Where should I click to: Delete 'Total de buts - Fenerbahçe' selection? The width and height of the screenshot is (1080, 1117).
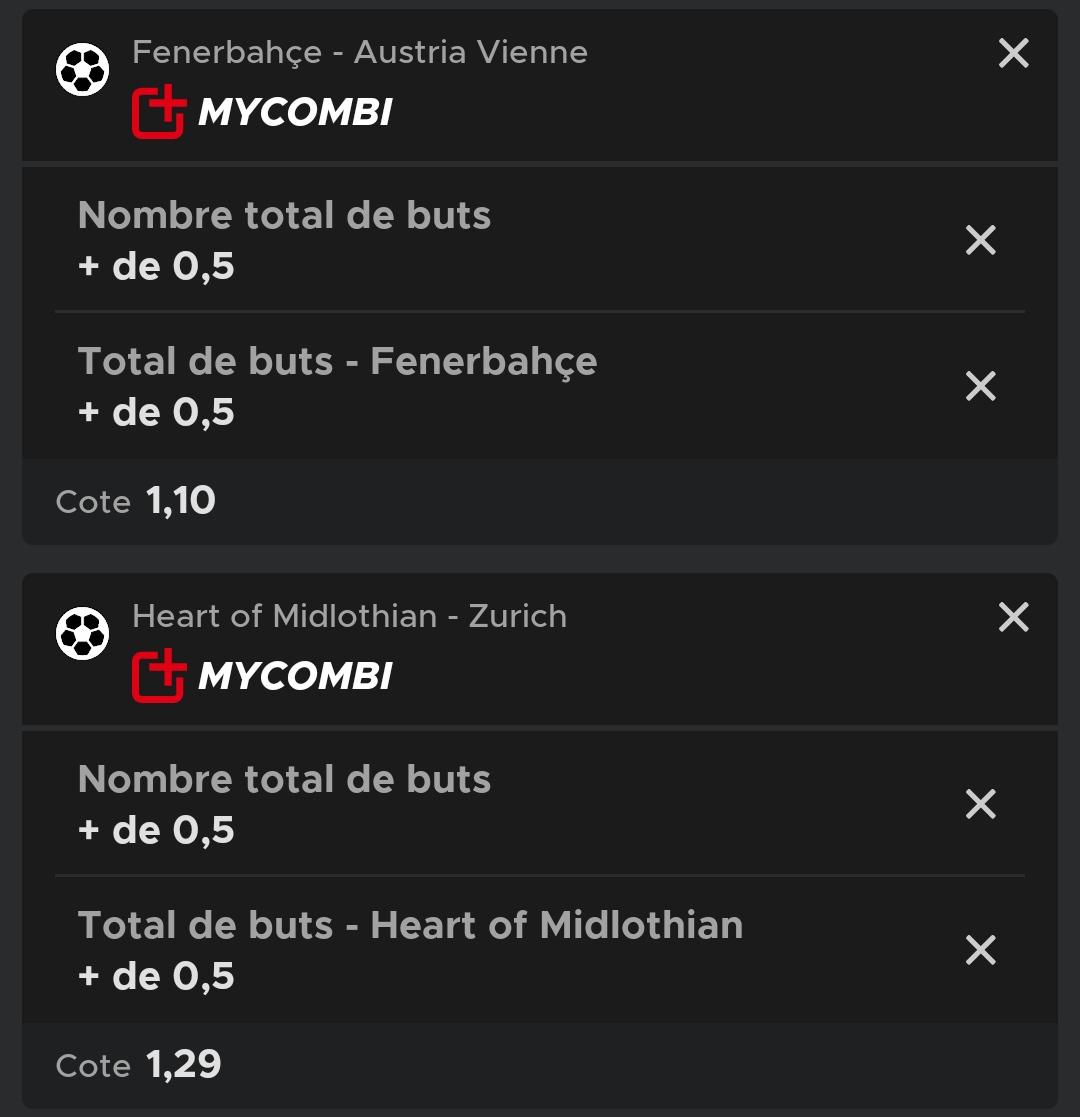pyautogui.click(x=980, y=386)
